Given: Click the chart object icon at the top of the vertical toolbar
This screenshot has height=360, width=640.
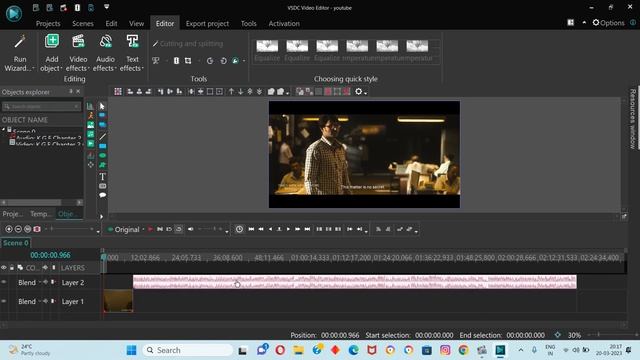Looking at the screenshot, I should pos(90,107).
